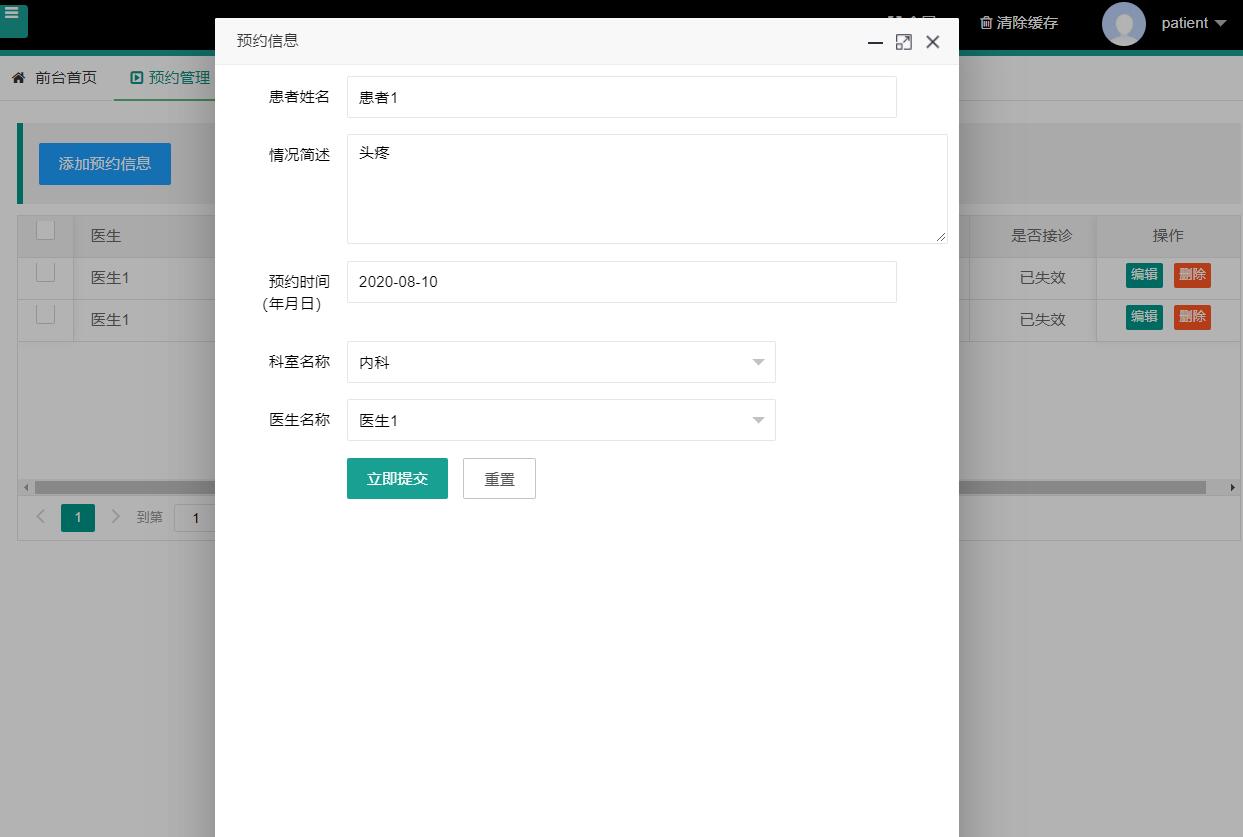Viewport: 1243px width, 837px height.
Task: Click the home icon on 前台首页
Action: [17, 77]
